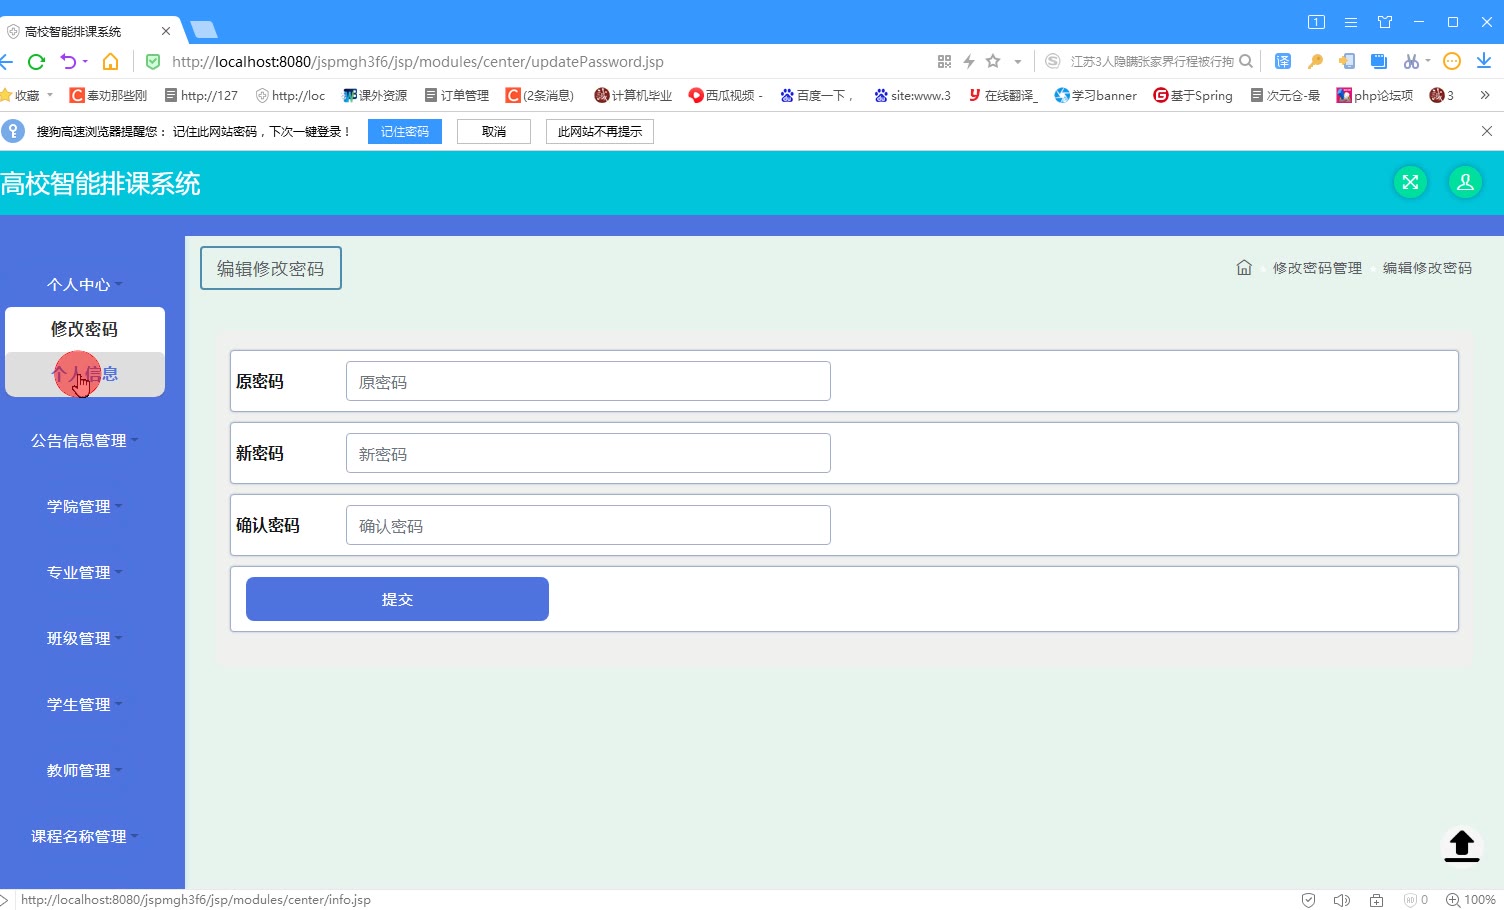This screenshot has width=1504, height=910.
Task: Click the shield icon in the status bar
Action: 1308,900
